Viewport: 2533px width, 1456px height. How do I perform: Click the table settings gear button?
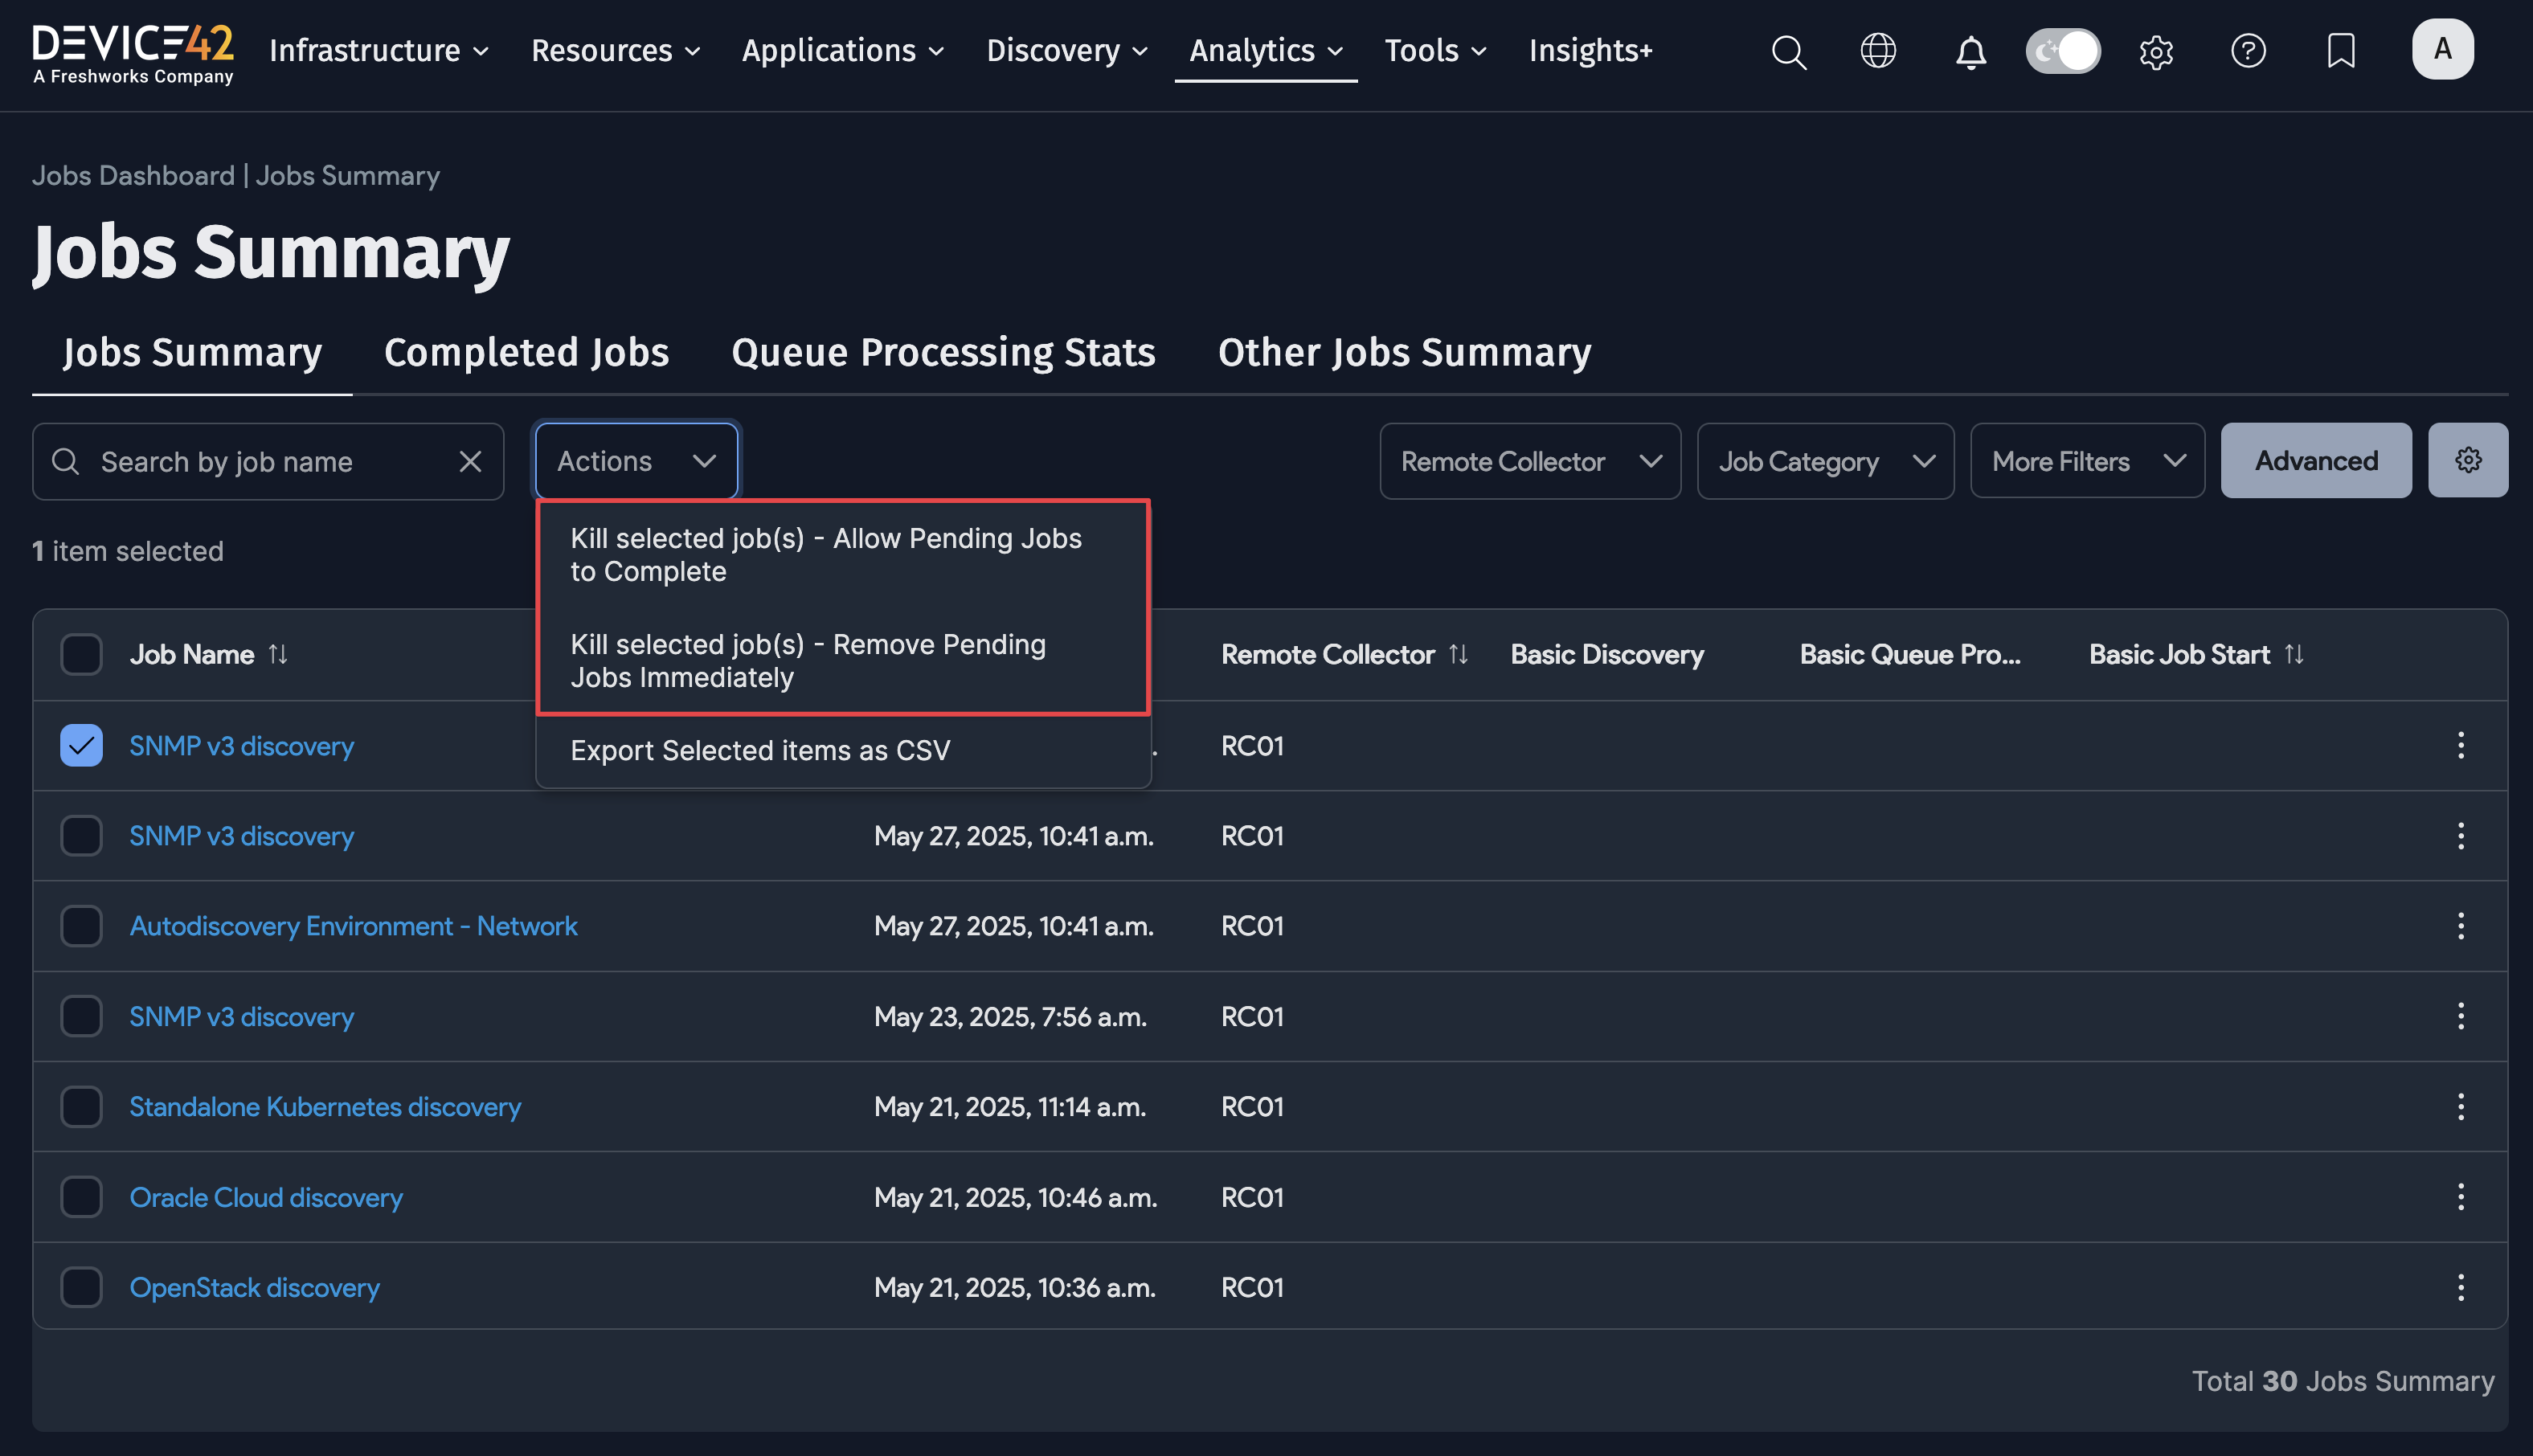coord(2468,460)
